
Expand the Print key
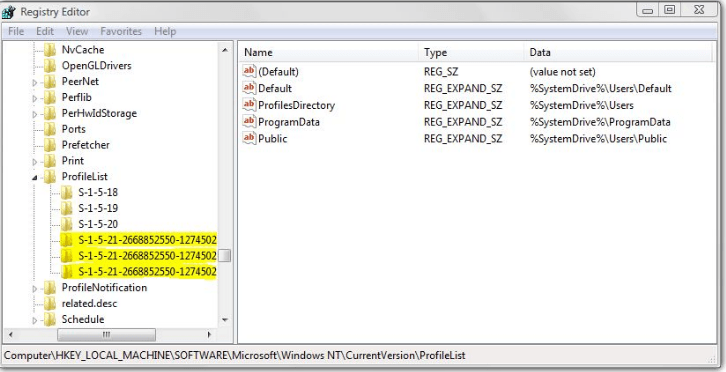tap(35, 162)
